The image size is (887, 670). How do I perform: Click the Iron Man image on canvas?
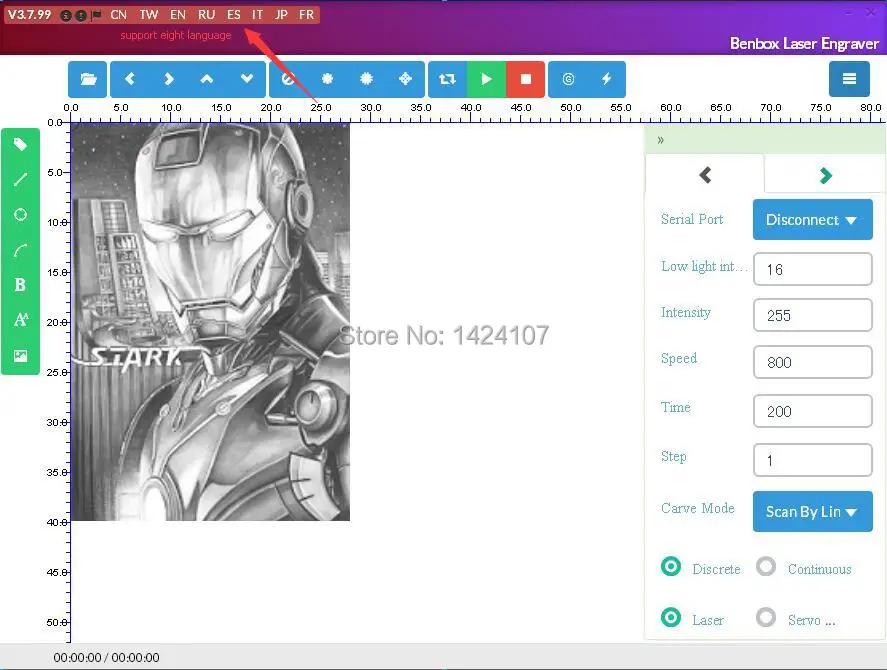click(210, 321)
